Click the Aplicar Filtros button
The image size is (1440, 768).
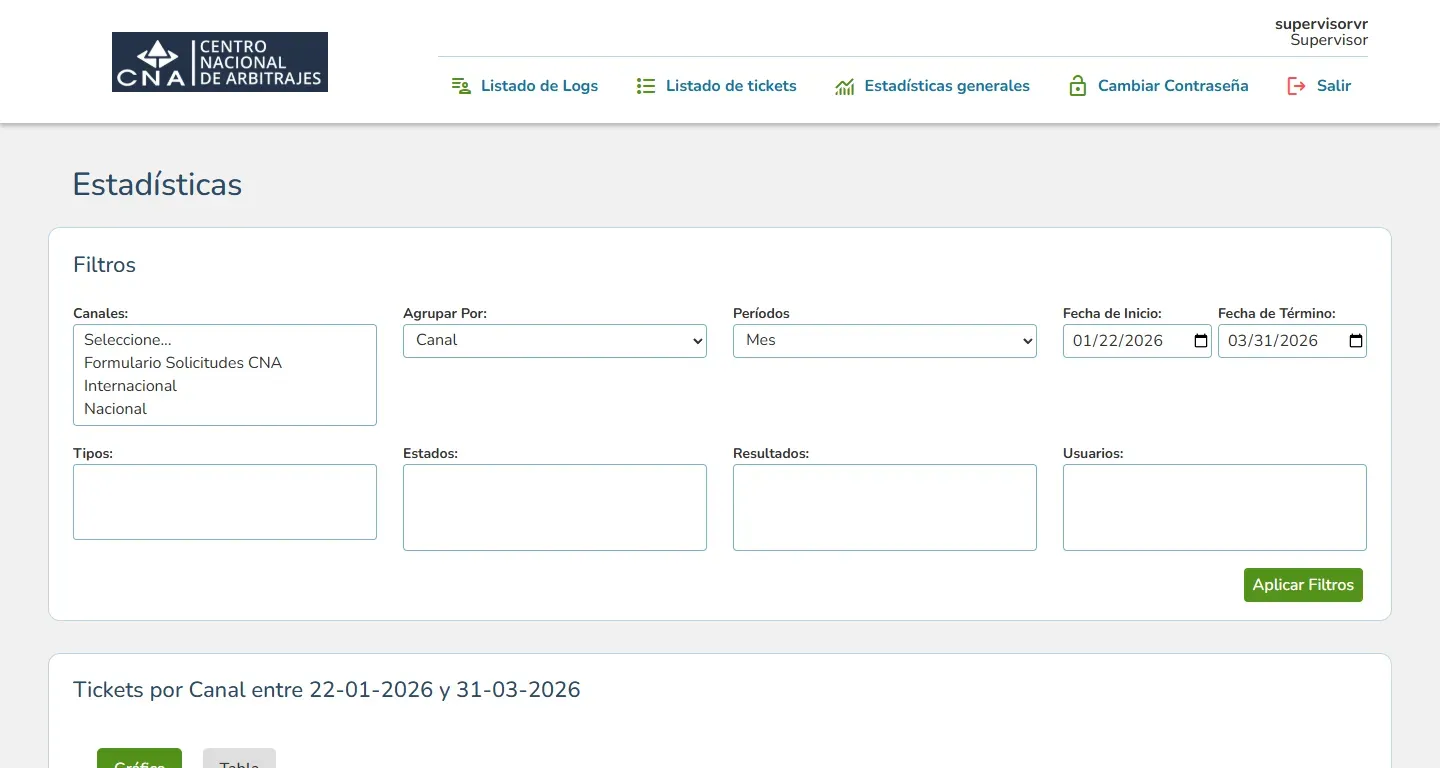pyautogui.click(x=1303, y=585)
